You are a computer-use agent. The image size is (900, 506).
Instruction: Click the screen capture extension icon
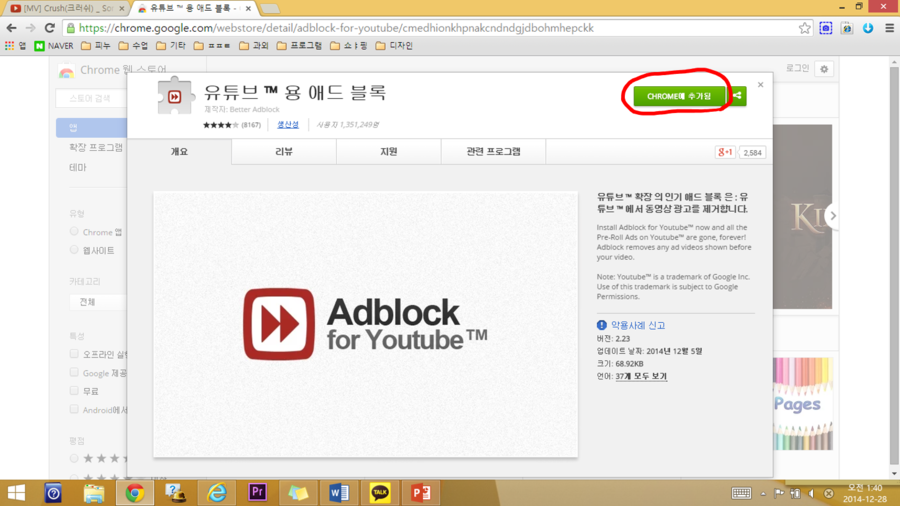(x=825, y=28)
